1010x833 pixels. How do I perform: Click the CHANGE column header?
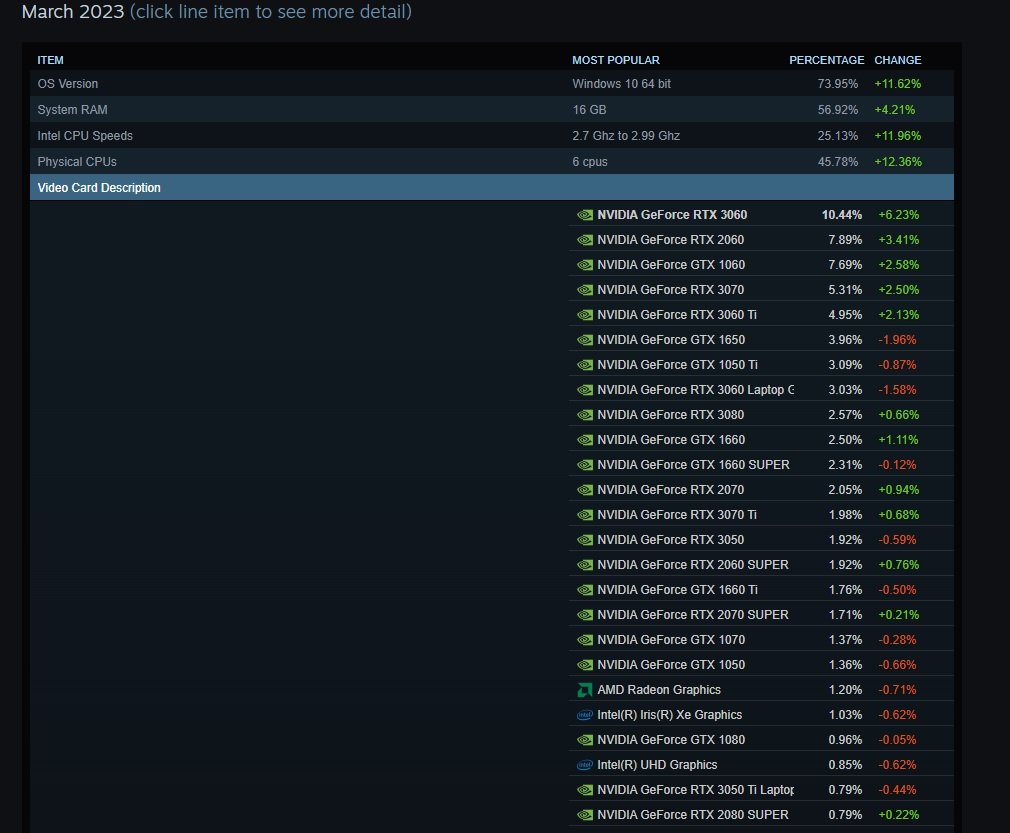(x=898, y=60)
